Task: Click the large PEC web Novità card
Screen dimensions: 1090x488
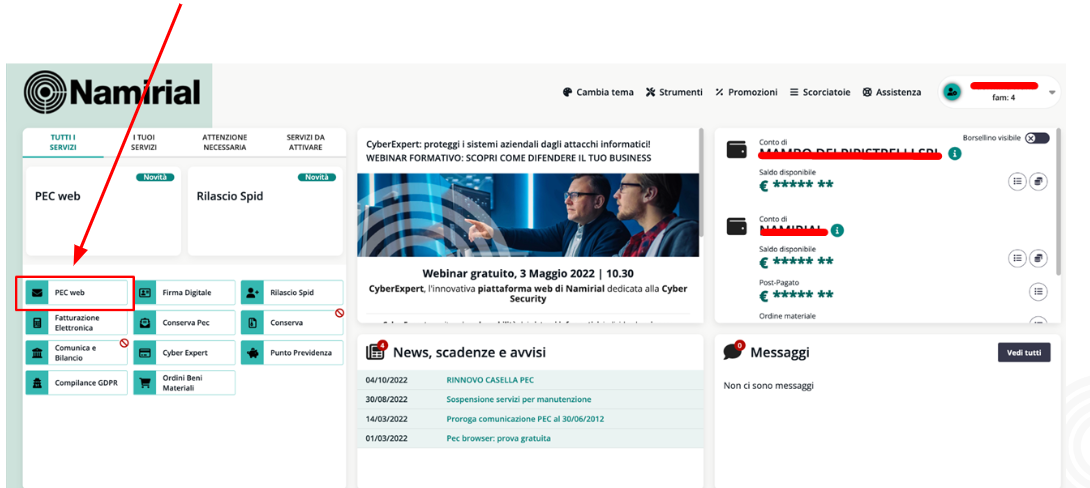Action: pyautogui.click(x=104, y=211)
